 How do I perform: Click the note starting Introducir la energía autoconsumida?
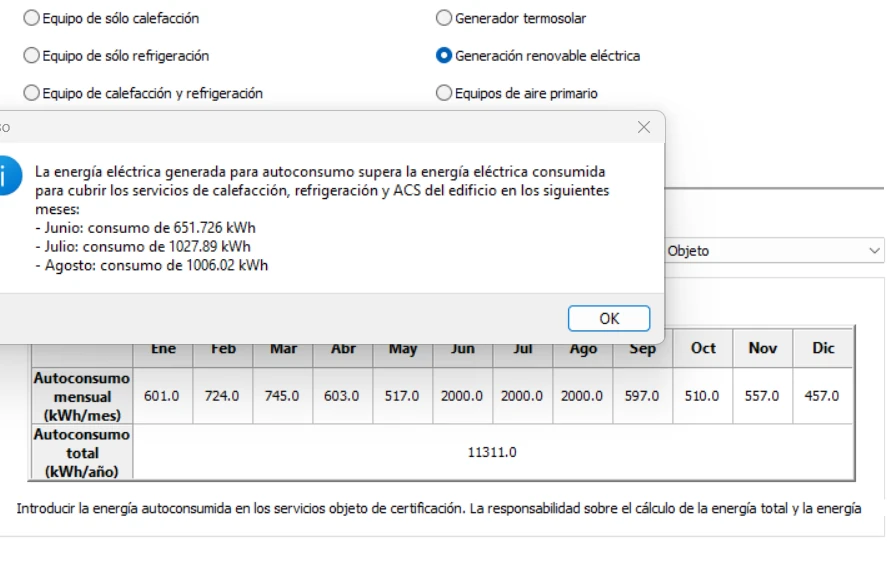tap(439, 509)
